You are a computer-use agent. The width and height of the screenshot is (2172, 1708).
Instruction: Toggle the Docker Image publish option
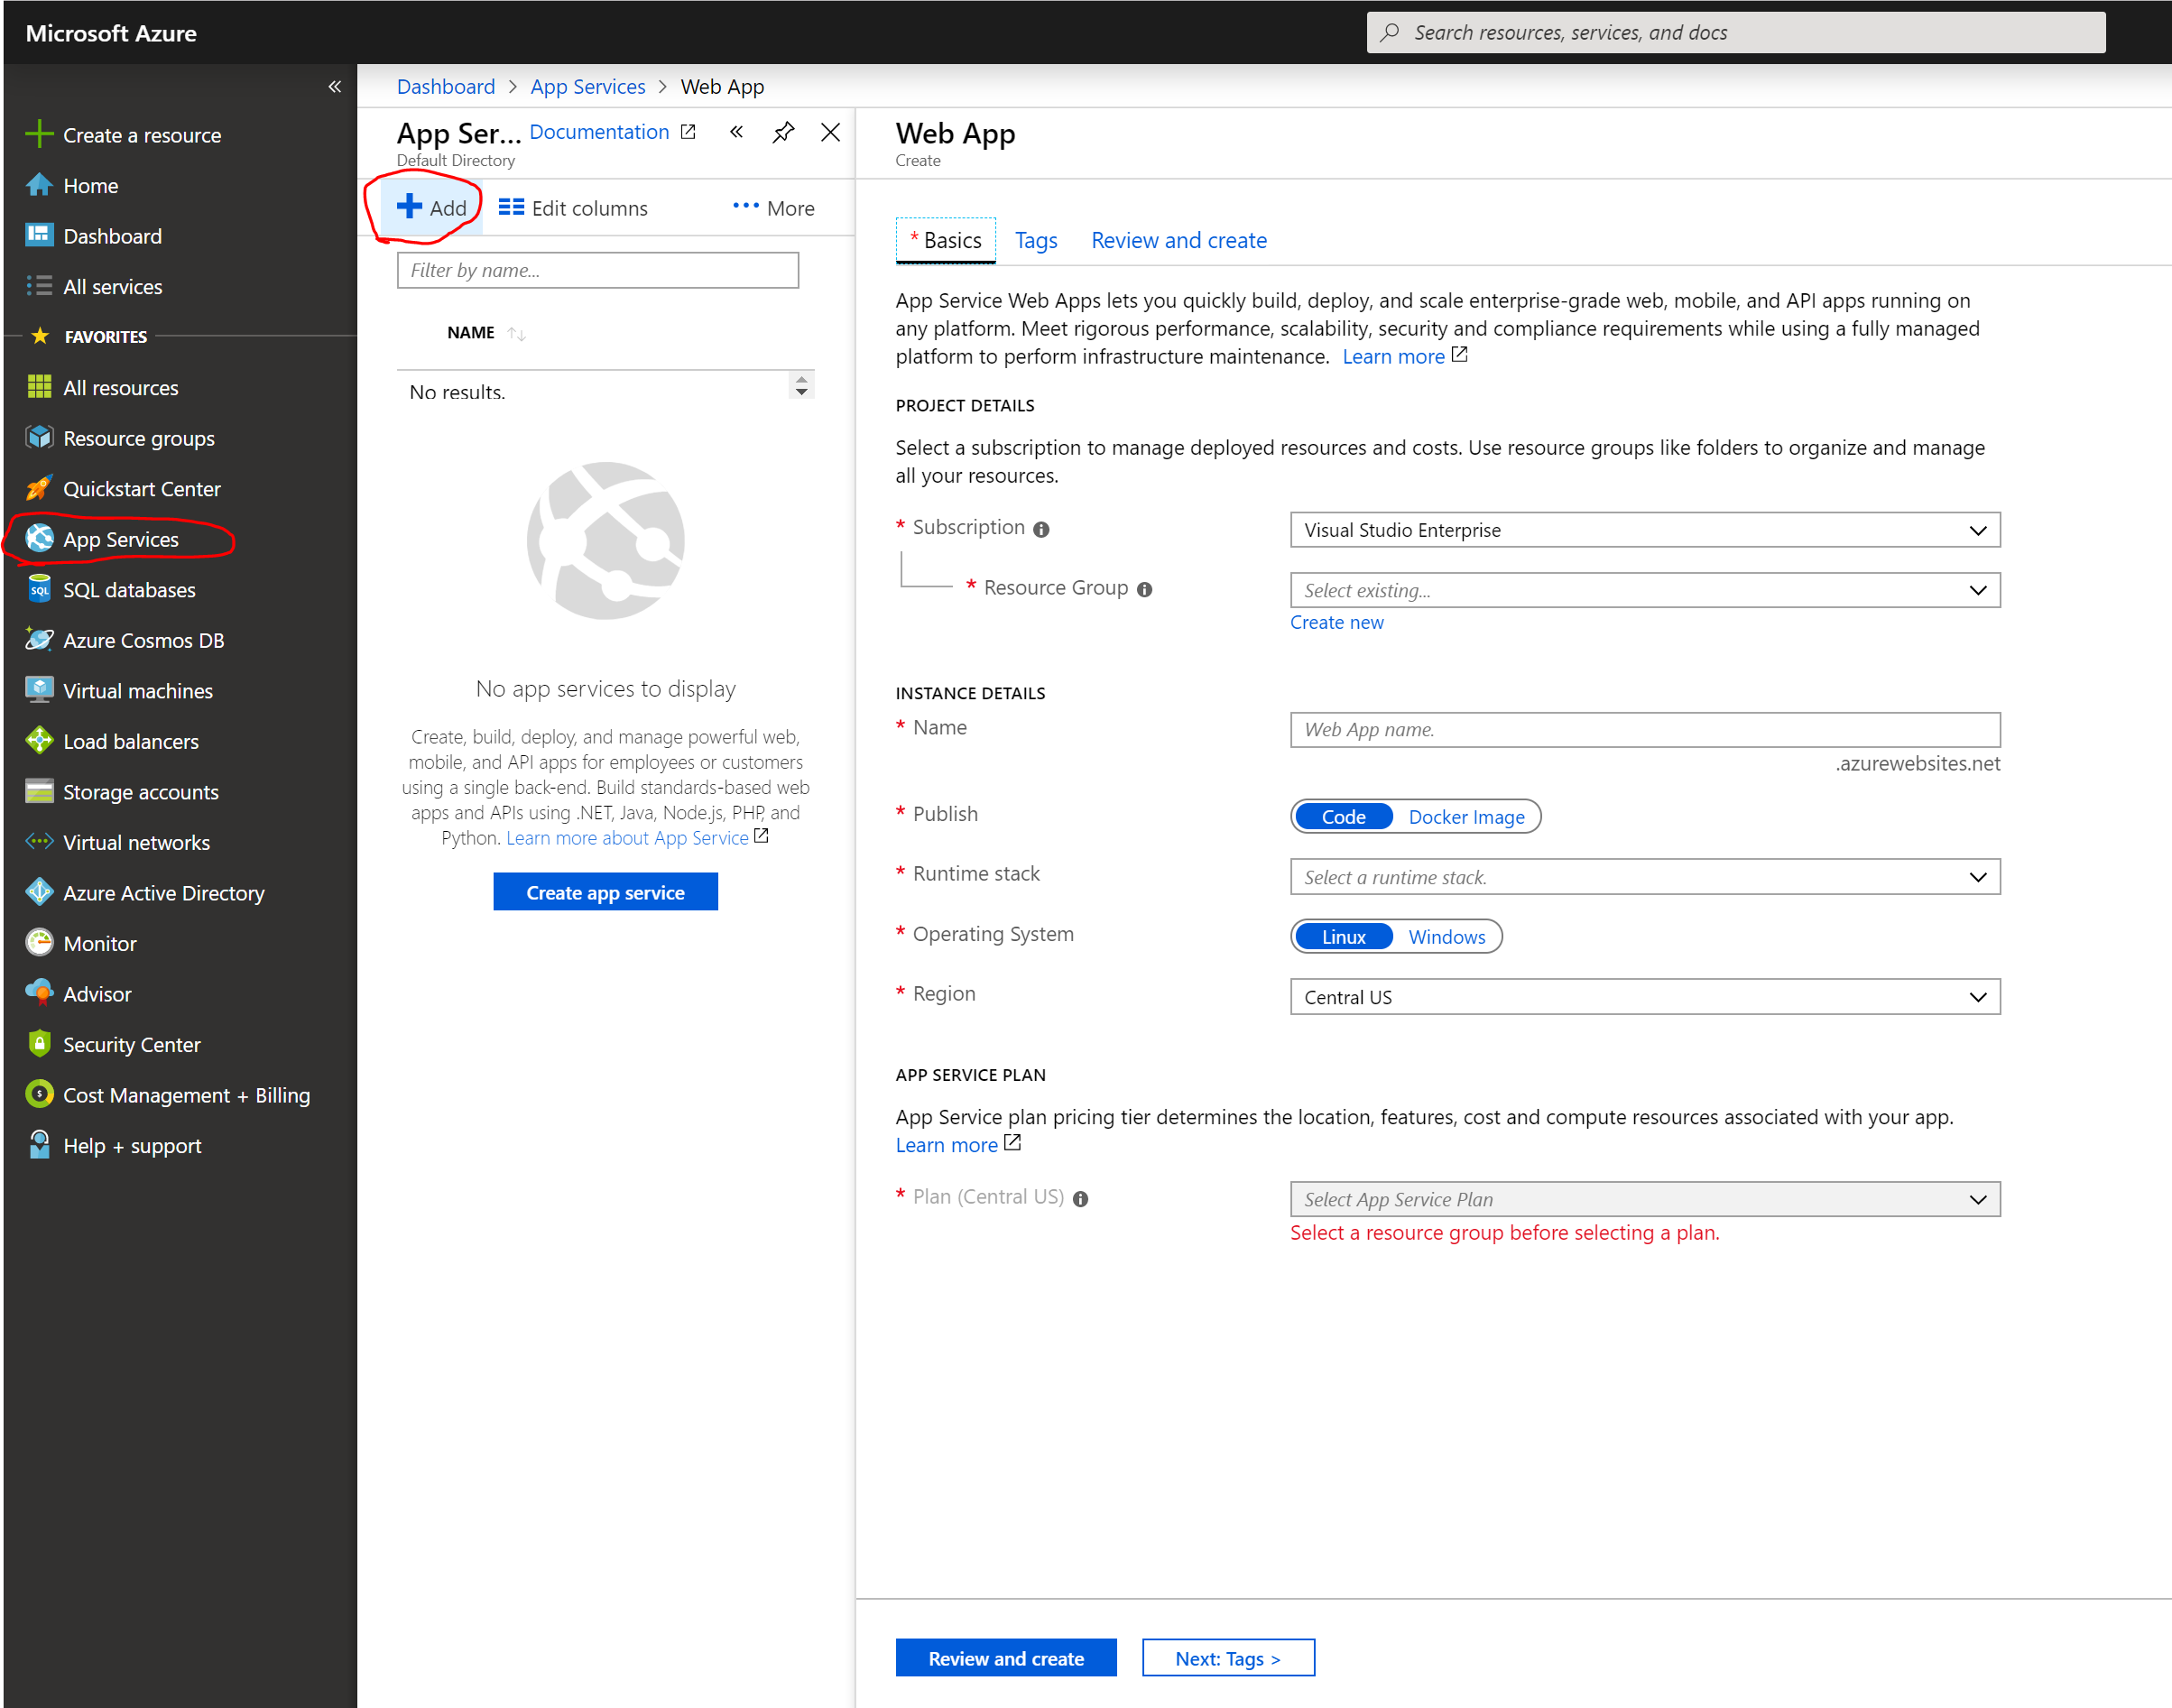tap(1467, 816)
